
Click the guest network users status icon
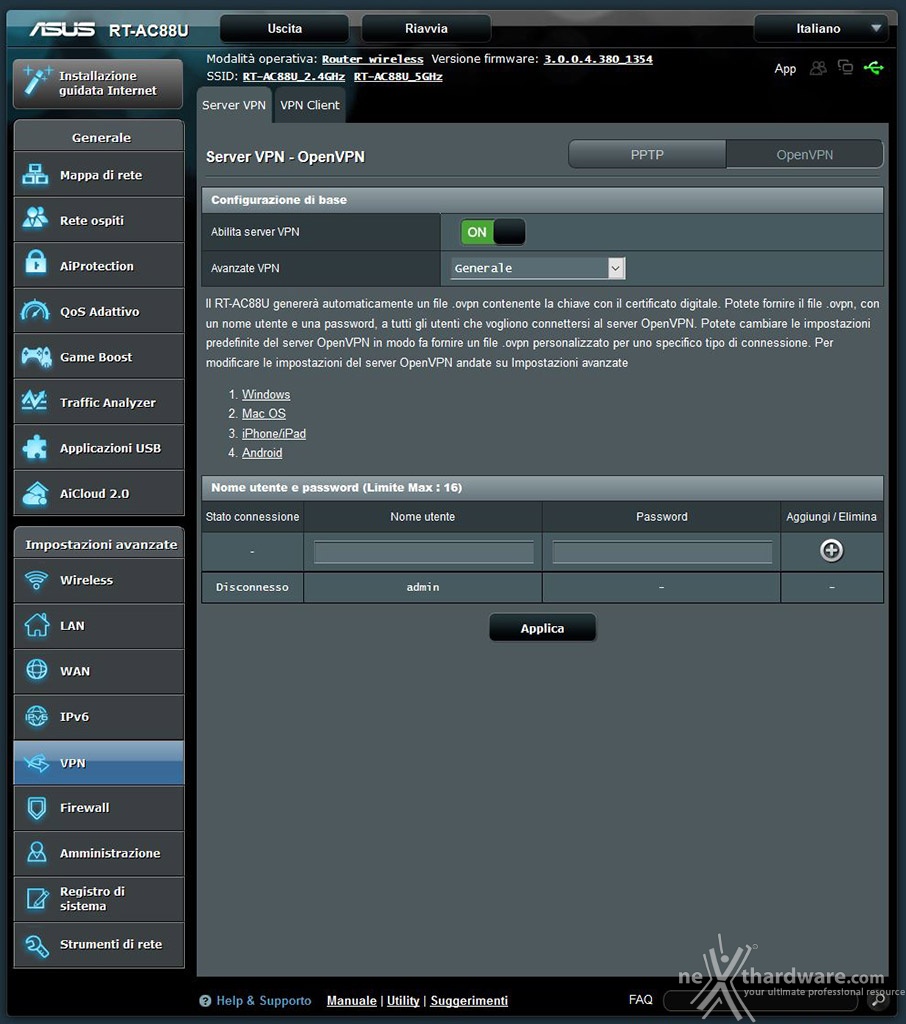[x=818, y=68]
